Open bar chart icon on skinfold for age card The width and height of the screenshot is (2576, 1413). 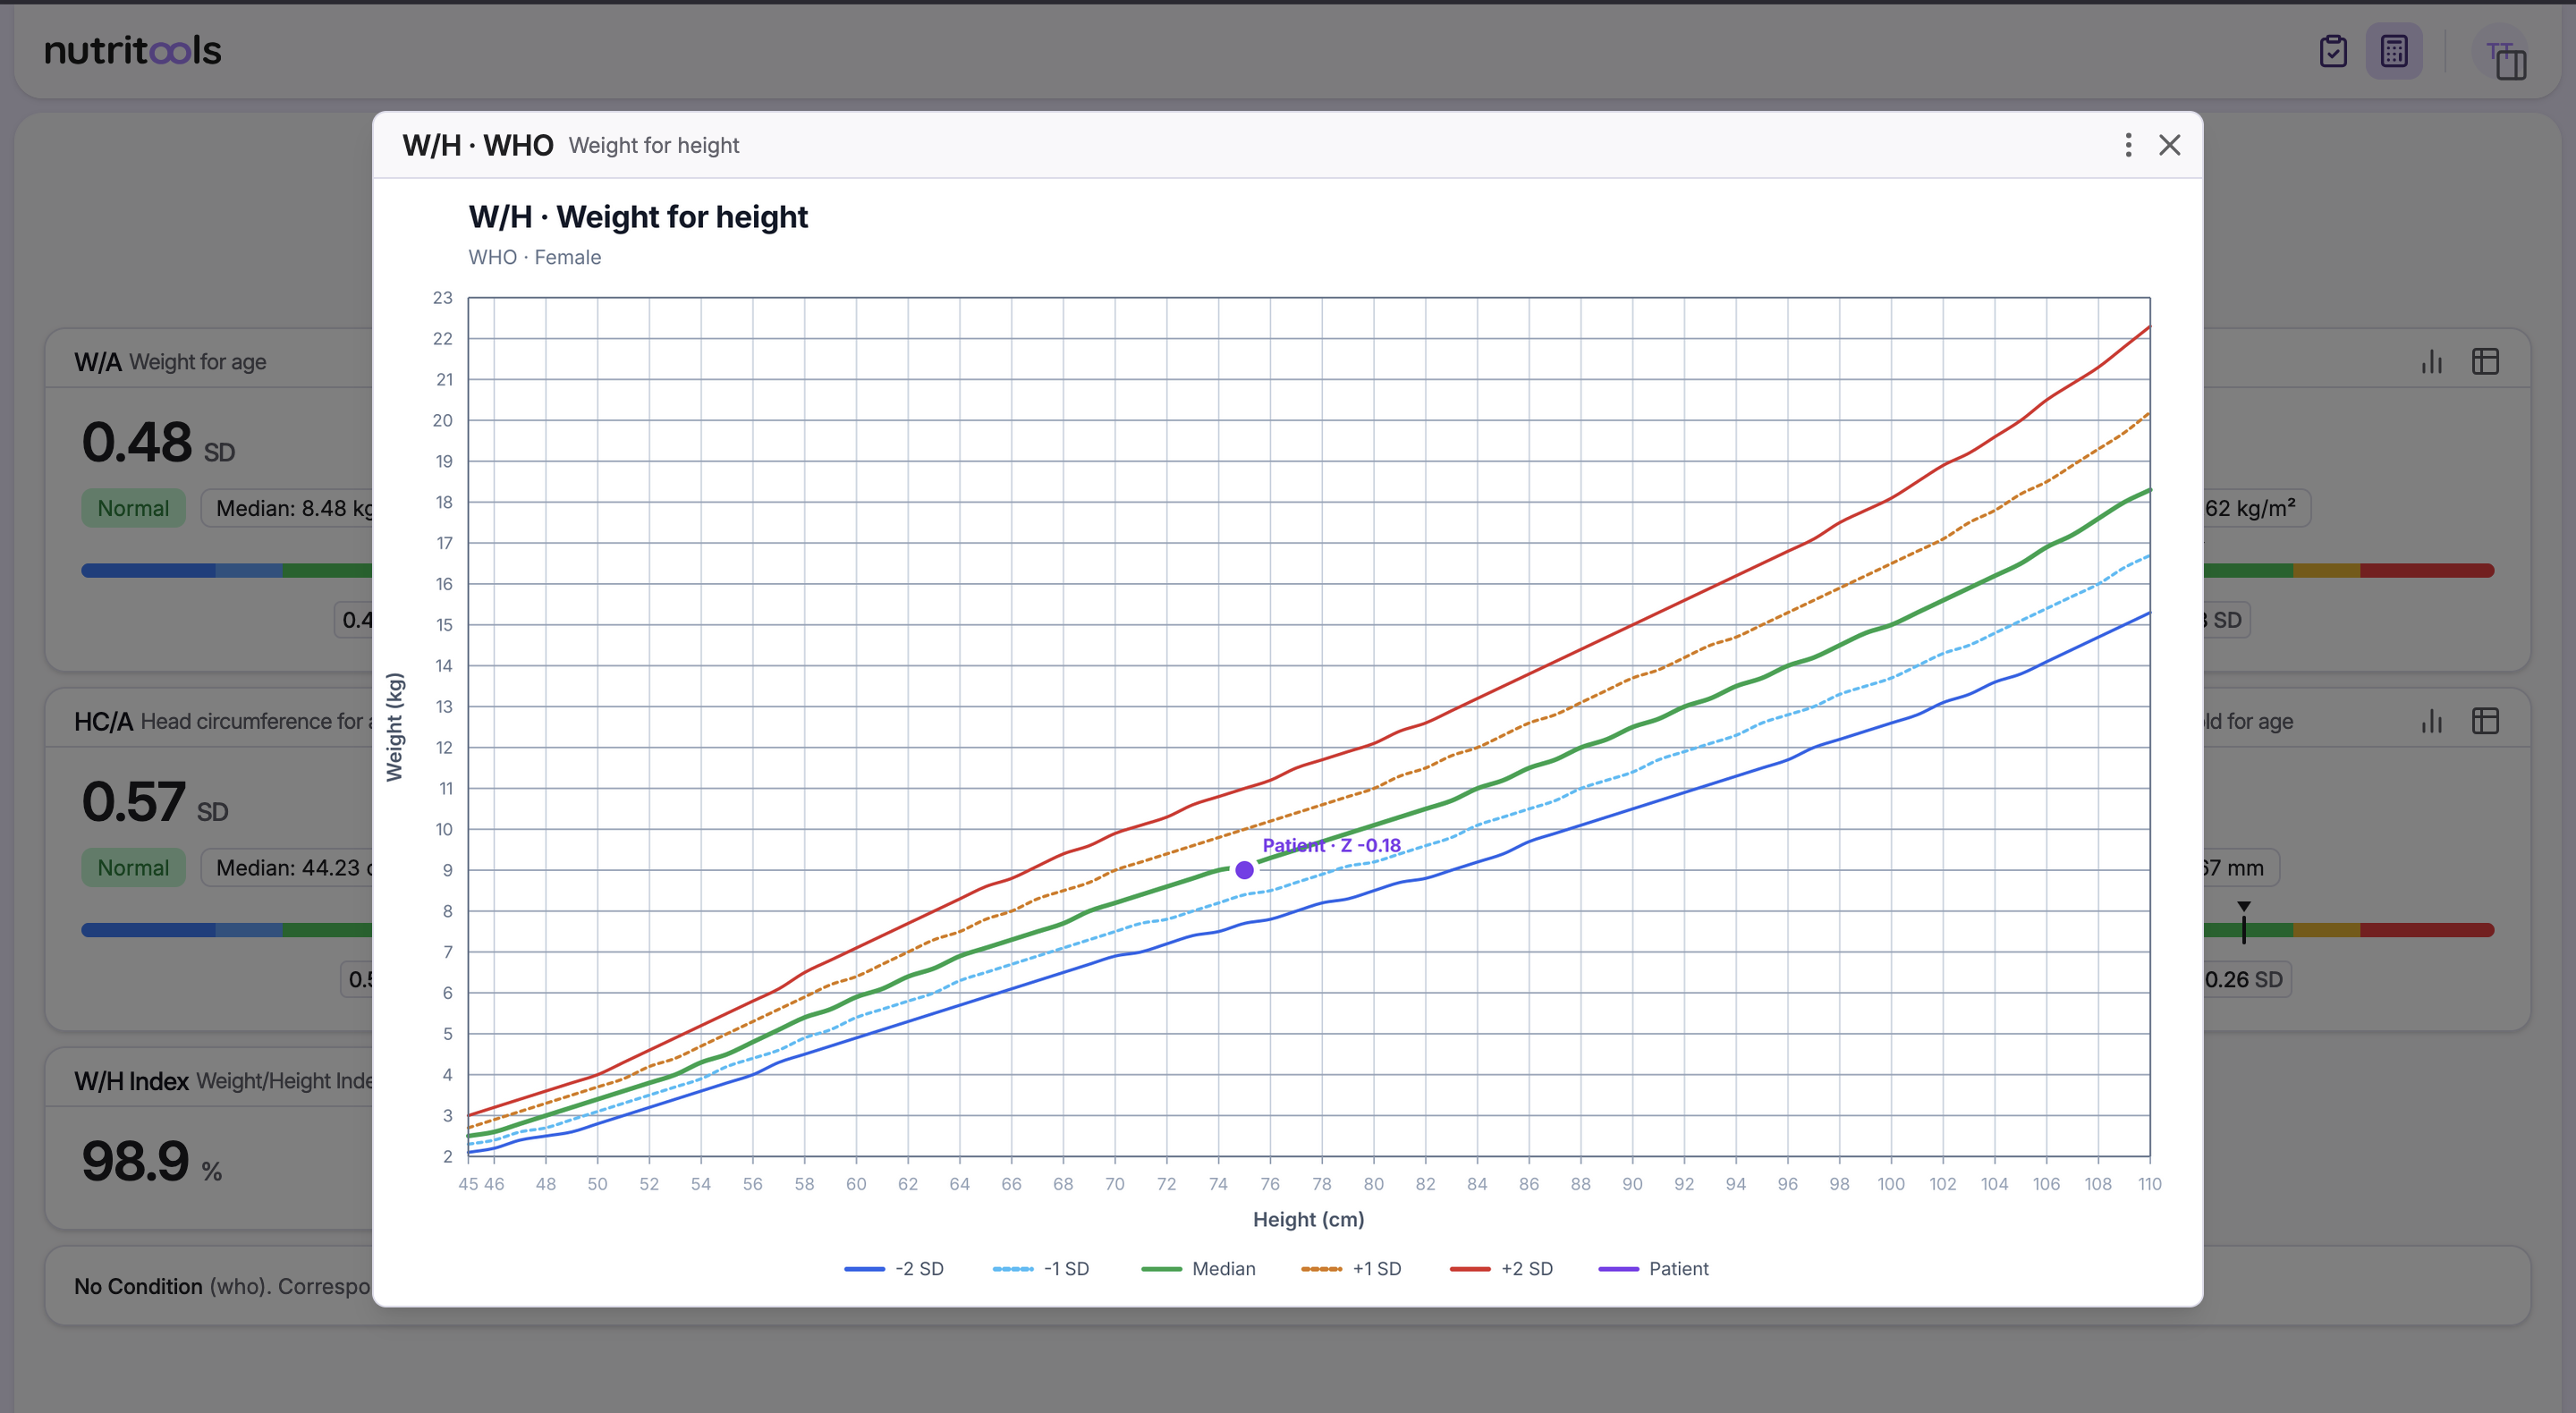click(x=2432, y=721)
